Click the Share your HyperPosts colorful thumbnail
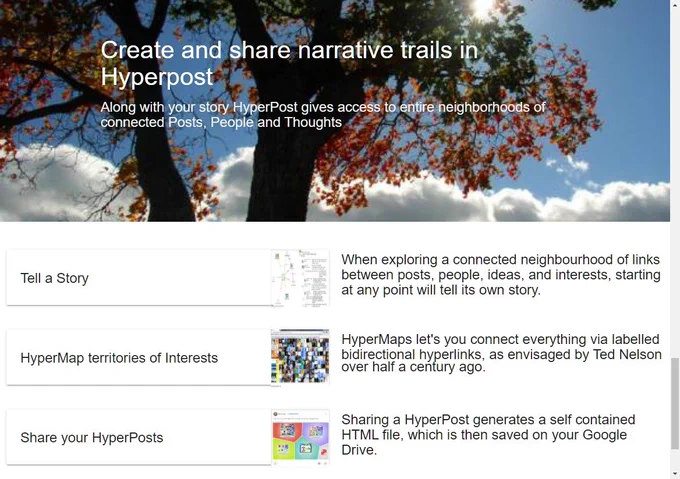This screenshot has height=479, width=680. (x=300, y=437)
